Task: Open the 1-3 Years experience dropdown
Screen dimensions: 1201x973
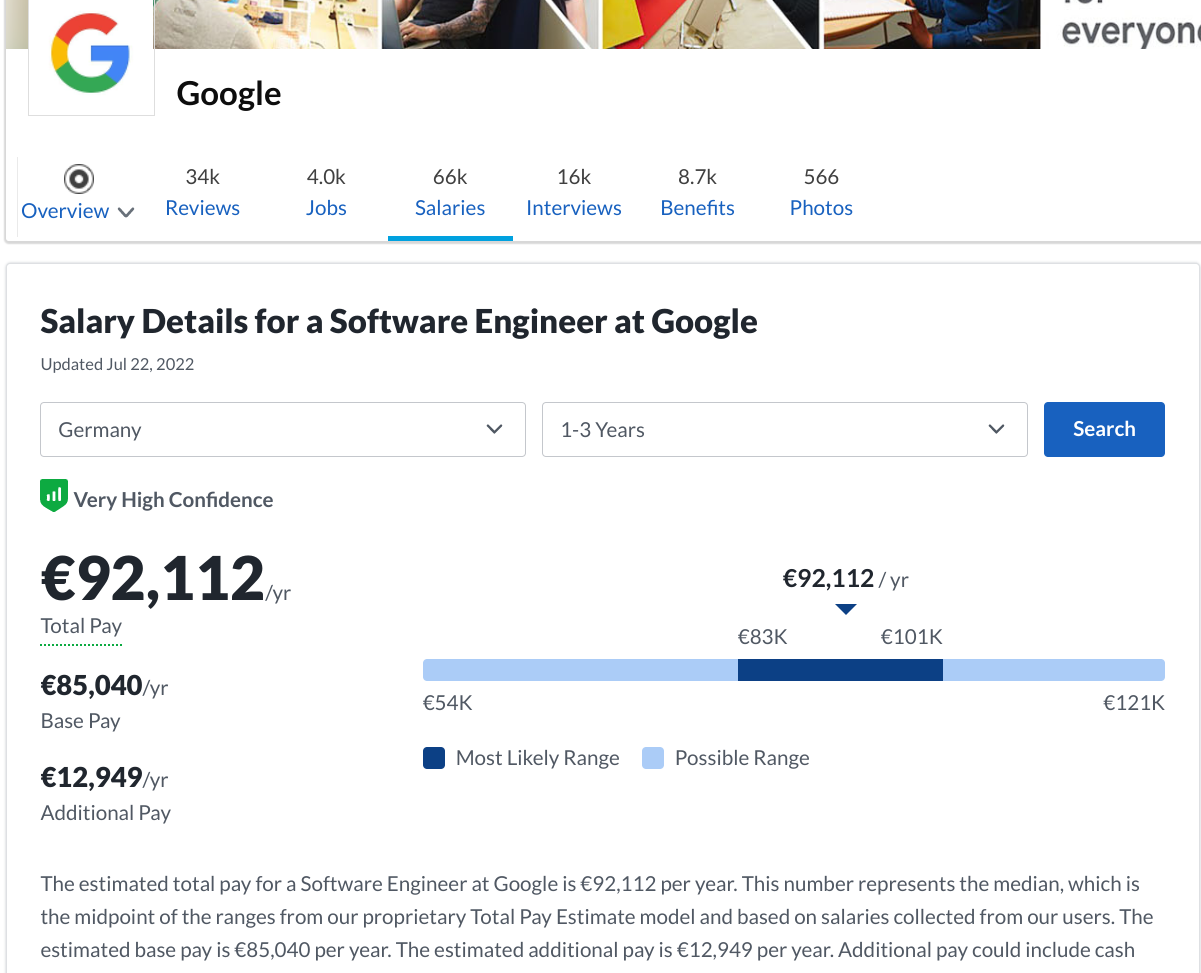Action: (784, 430)
